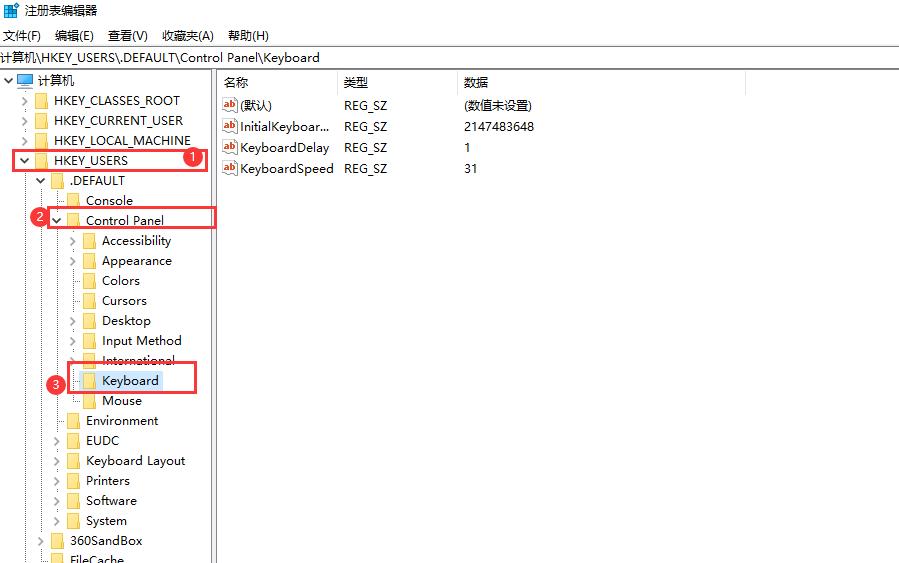Select the 360SandBox key
Screen dimensions: 899x563
tap(106, 541)
